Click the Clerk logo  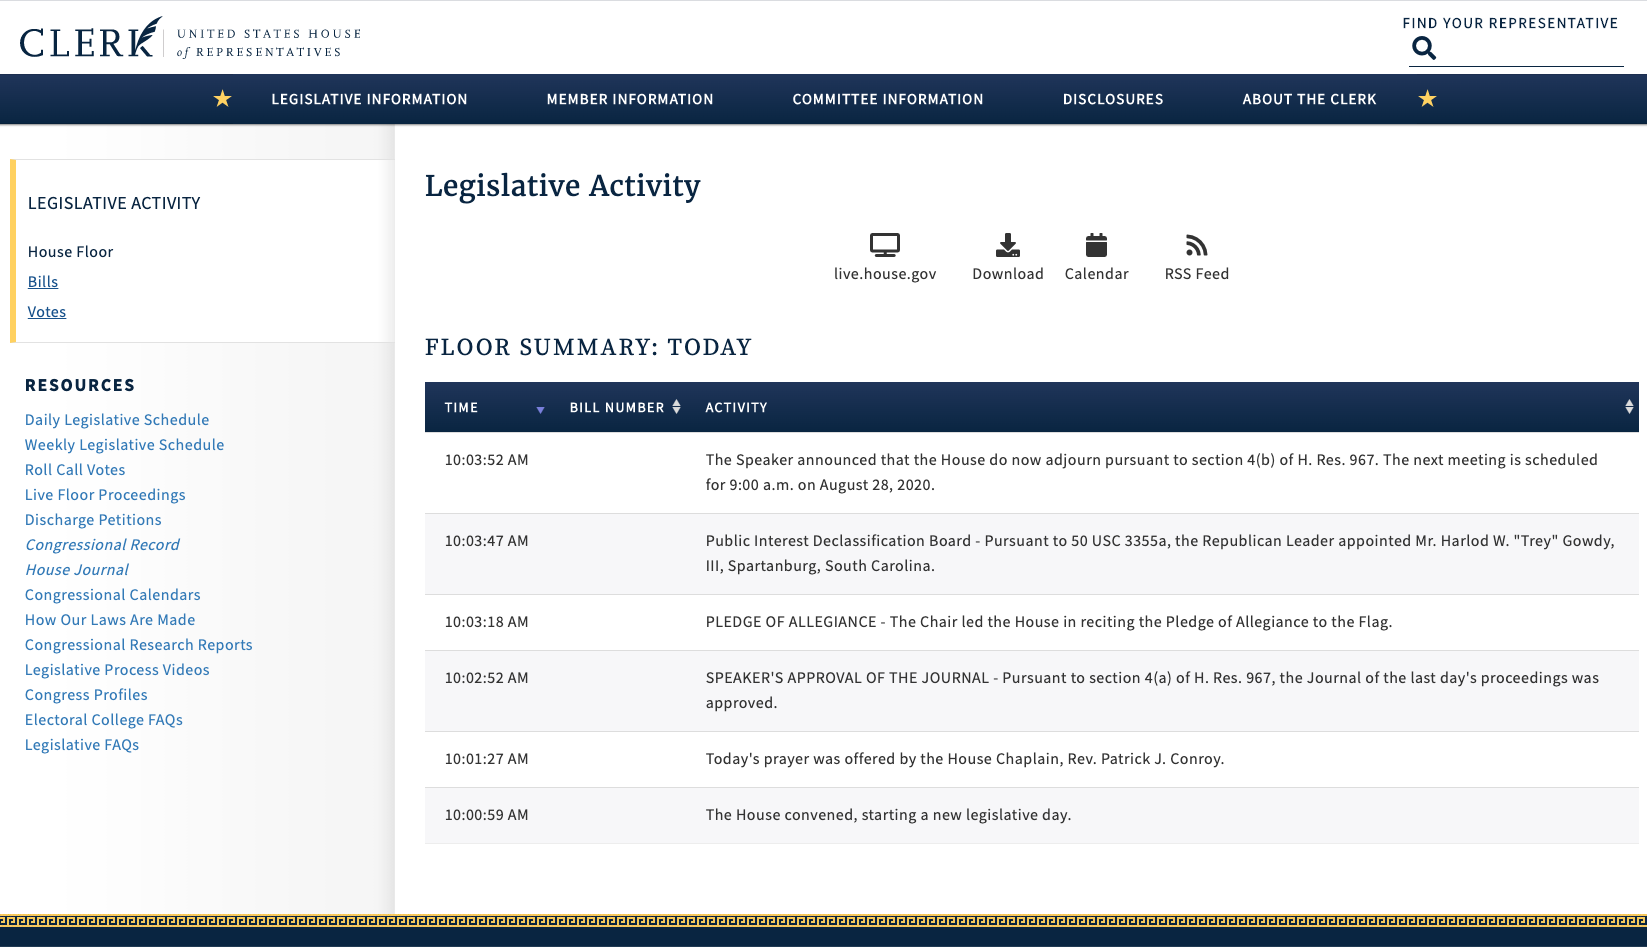coord(90,39)
